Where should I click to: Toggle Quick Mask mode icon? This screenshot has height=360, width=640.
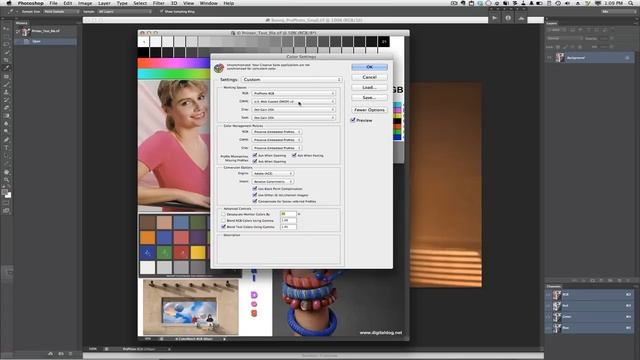click(6, 203)
